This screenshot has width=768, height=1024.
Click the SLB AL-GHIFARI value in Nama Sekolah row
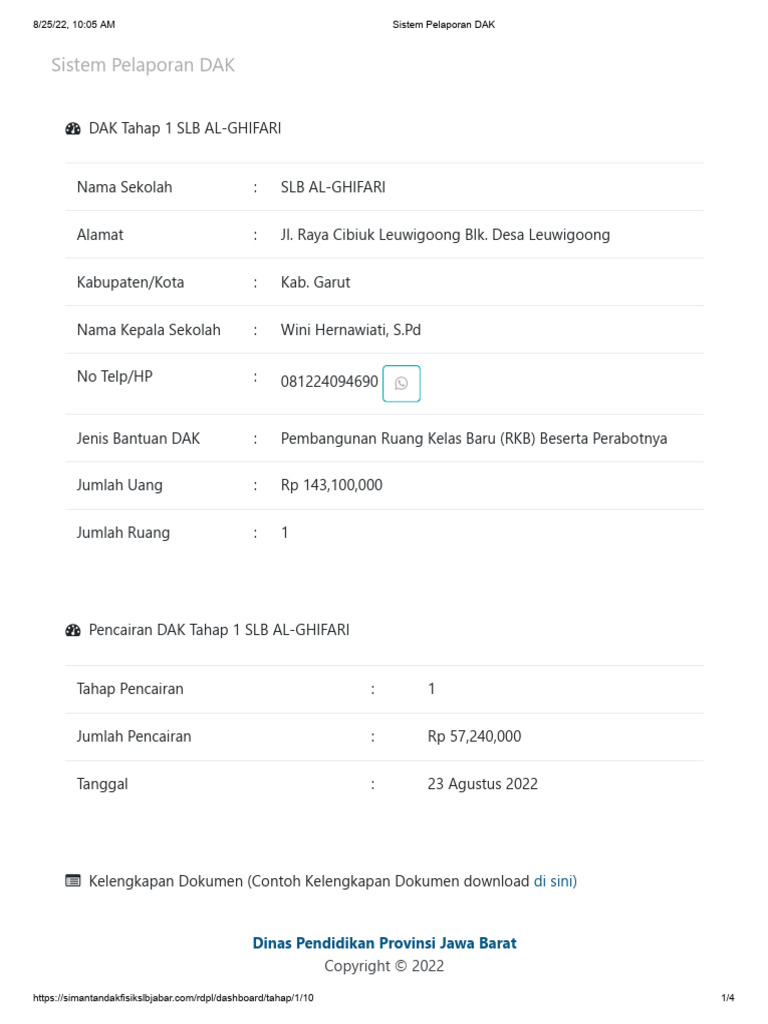coord(333,187)
